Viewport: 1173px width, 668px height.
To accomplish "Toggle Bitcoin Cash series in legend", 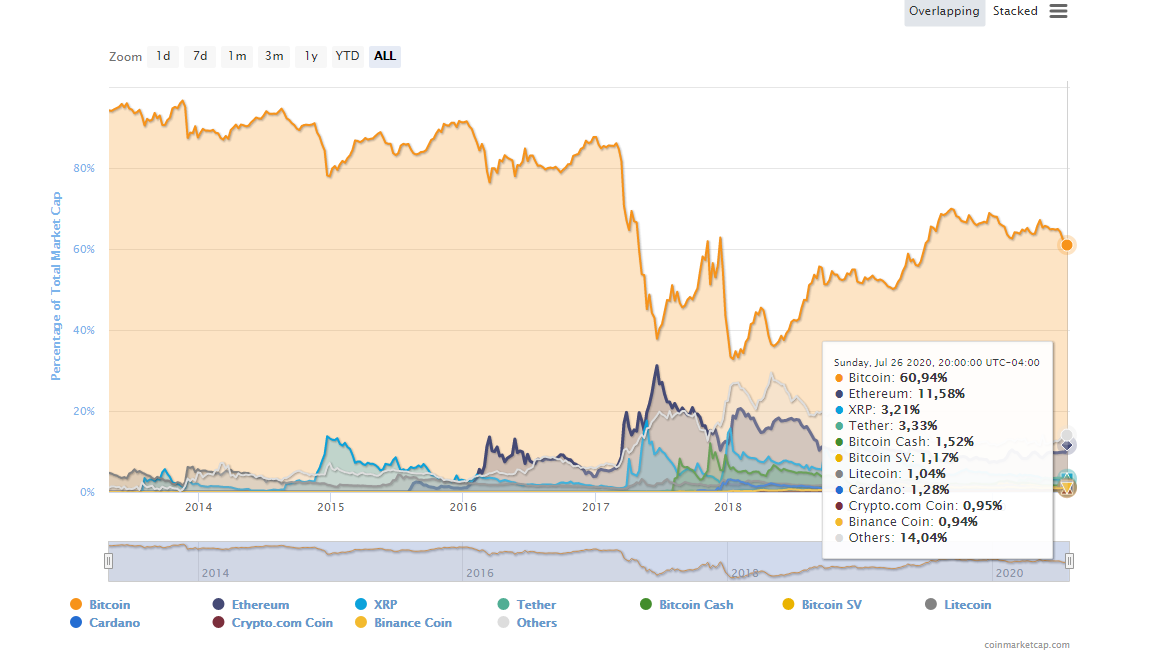I will click(x=687, y=604).
